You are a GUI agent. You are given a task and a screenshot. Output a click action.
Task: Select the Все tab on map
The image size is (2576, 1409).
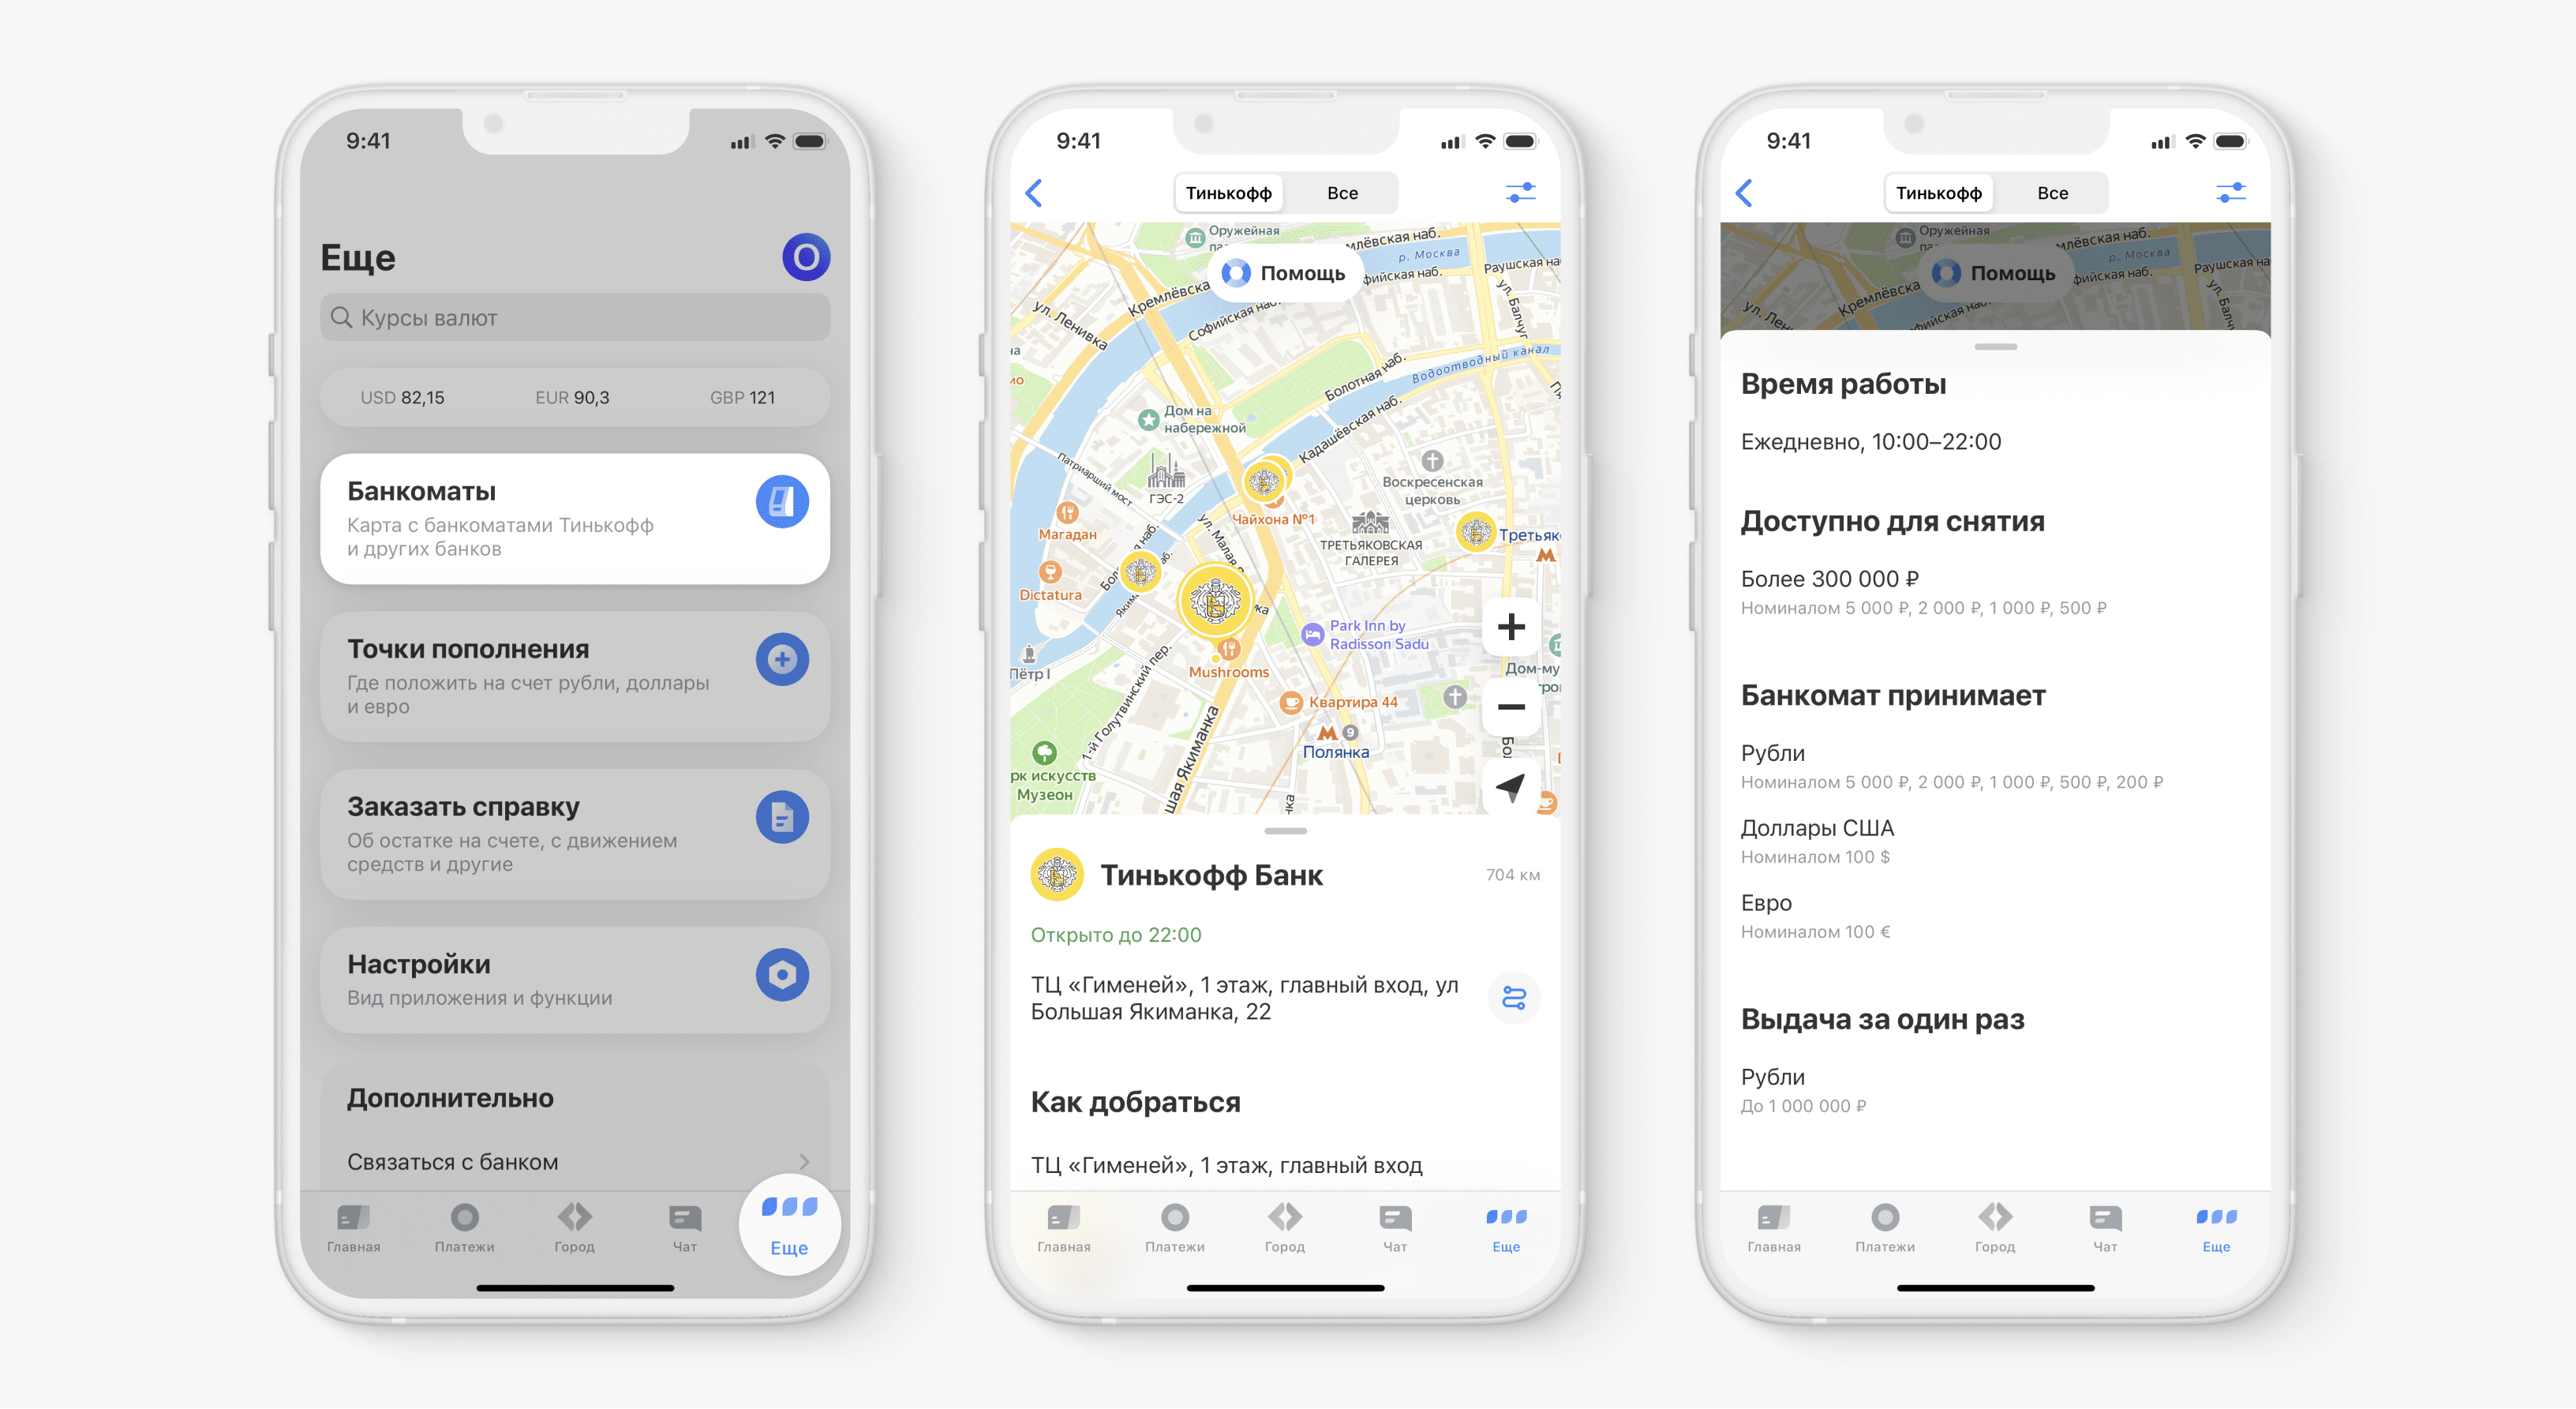[x=1342, y=194]
